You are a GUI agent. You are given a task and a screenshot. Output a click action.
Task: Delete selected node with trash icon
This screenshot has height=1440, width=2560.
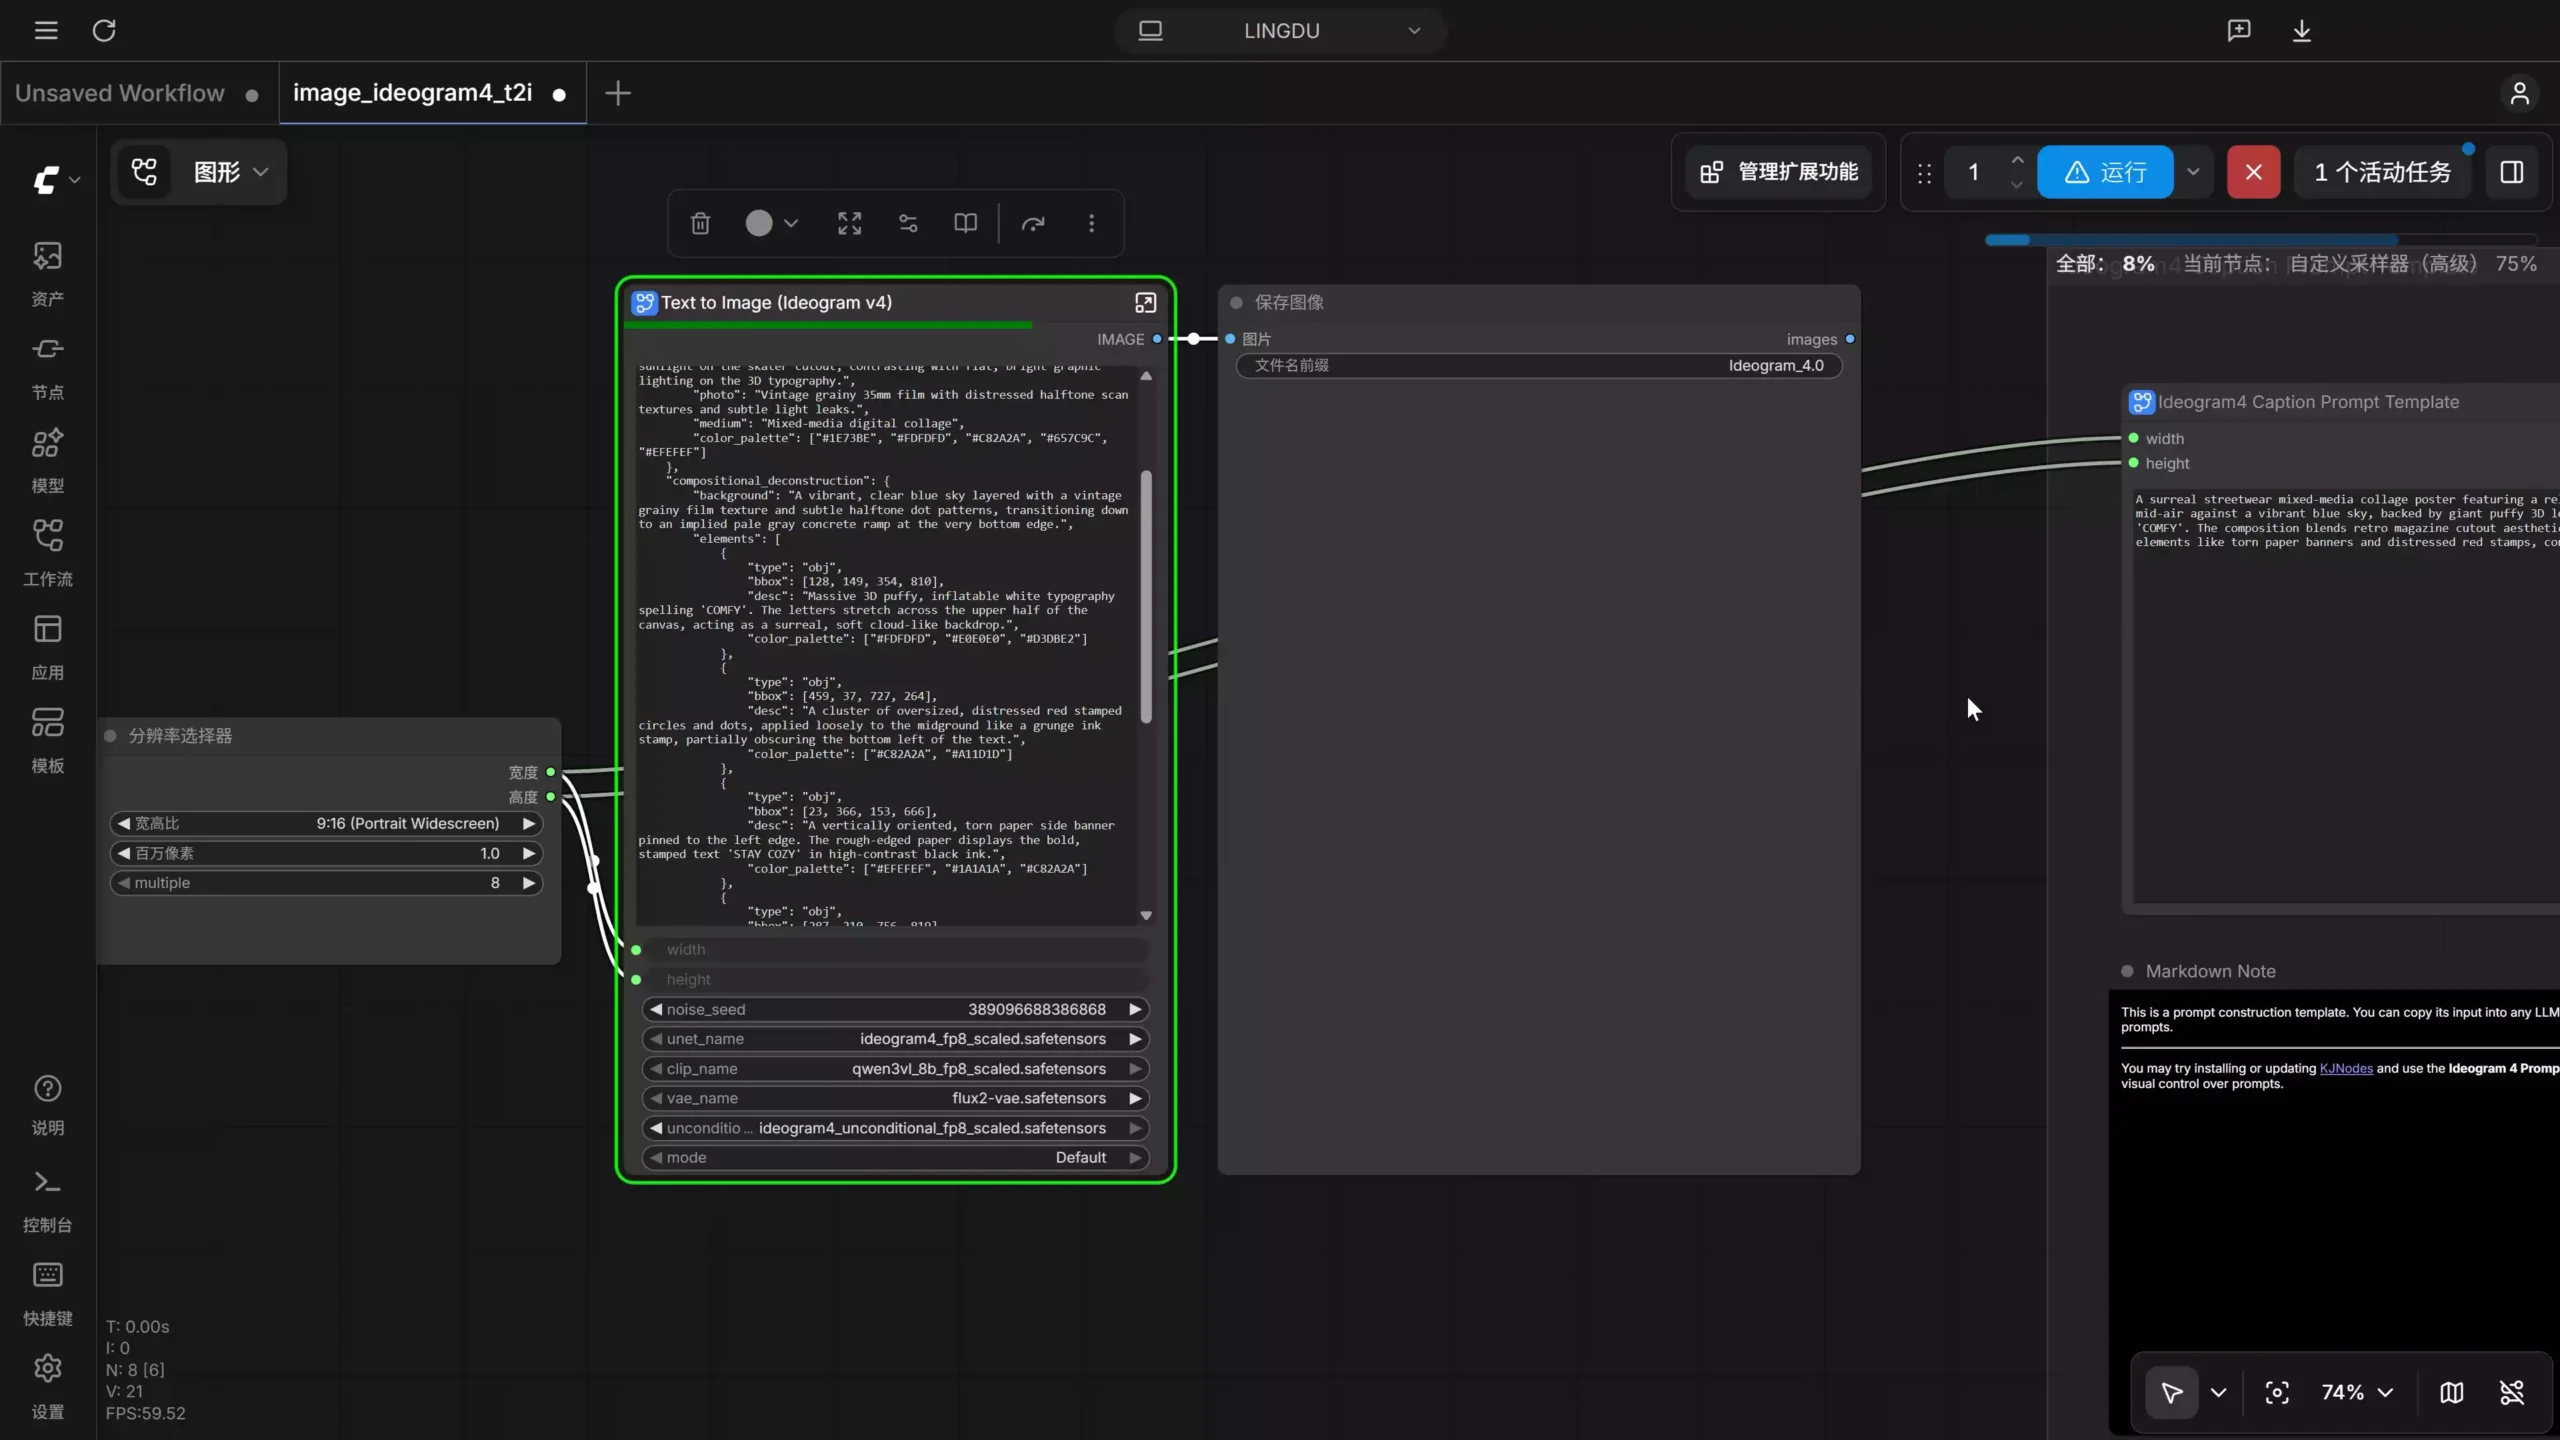[700, 223]
